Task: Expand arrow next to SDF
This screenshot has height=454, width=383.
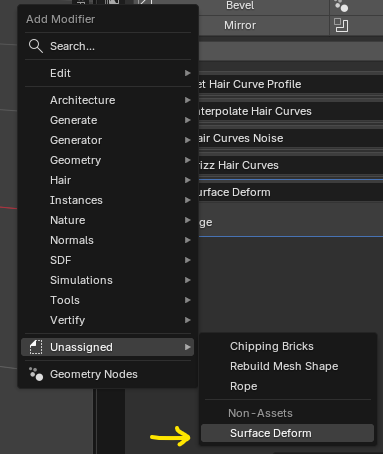Action: [188, 260]
